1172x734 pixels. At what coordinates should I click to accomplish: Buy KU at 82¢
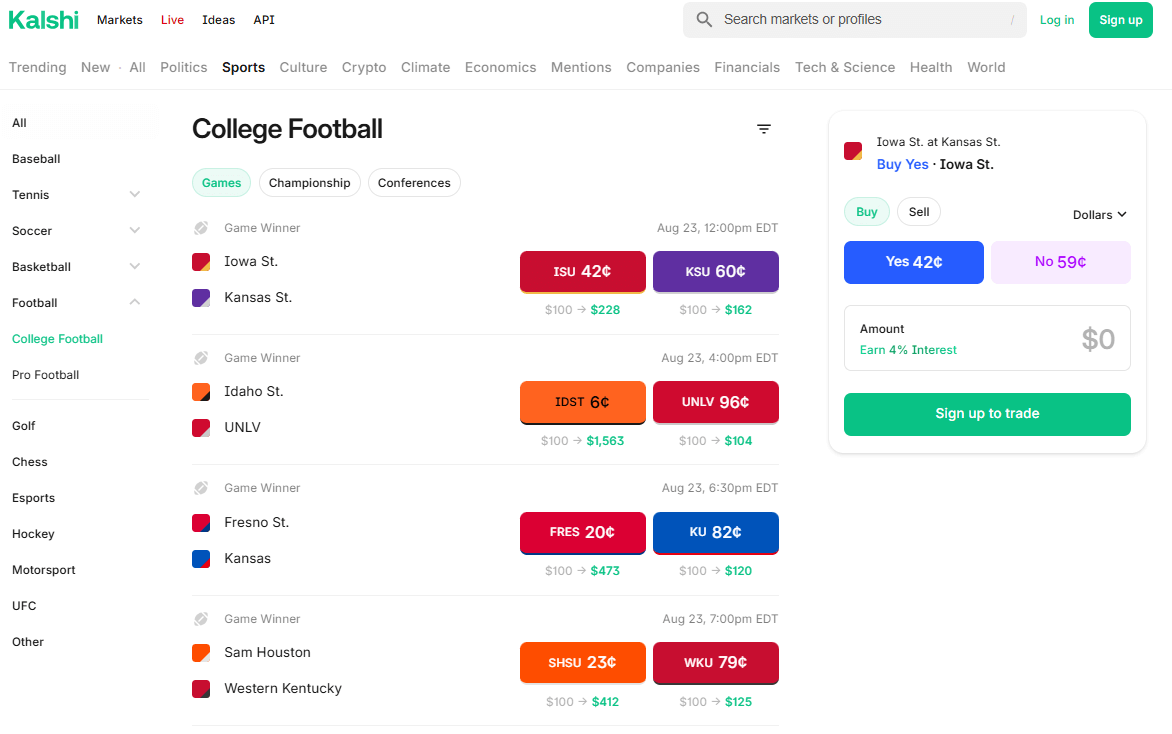click(715, 533)
